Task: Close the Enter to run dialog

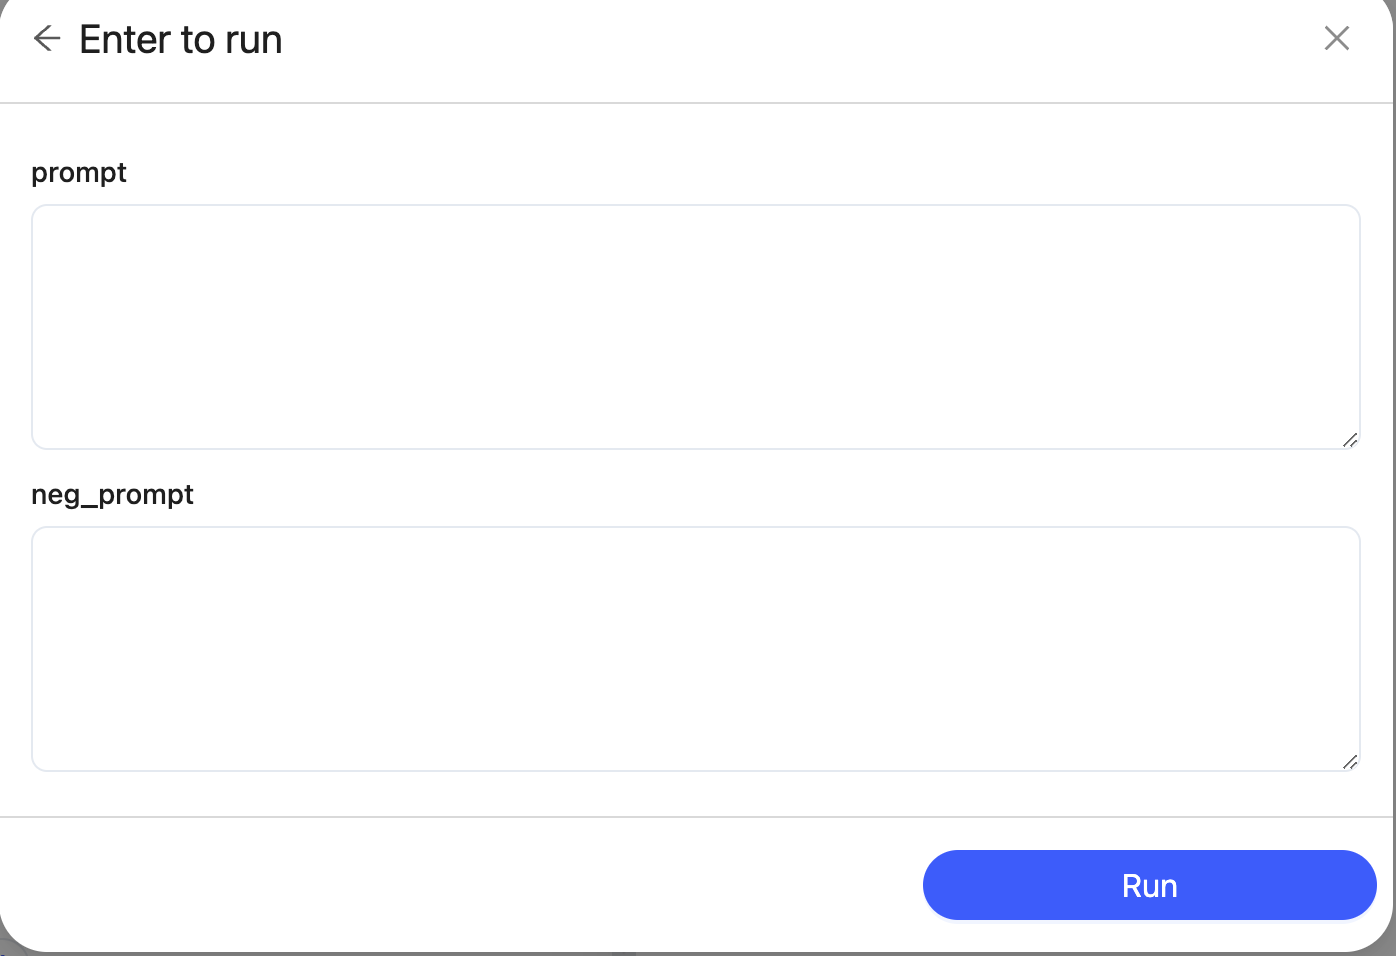Action: (x=1336, y=39)
